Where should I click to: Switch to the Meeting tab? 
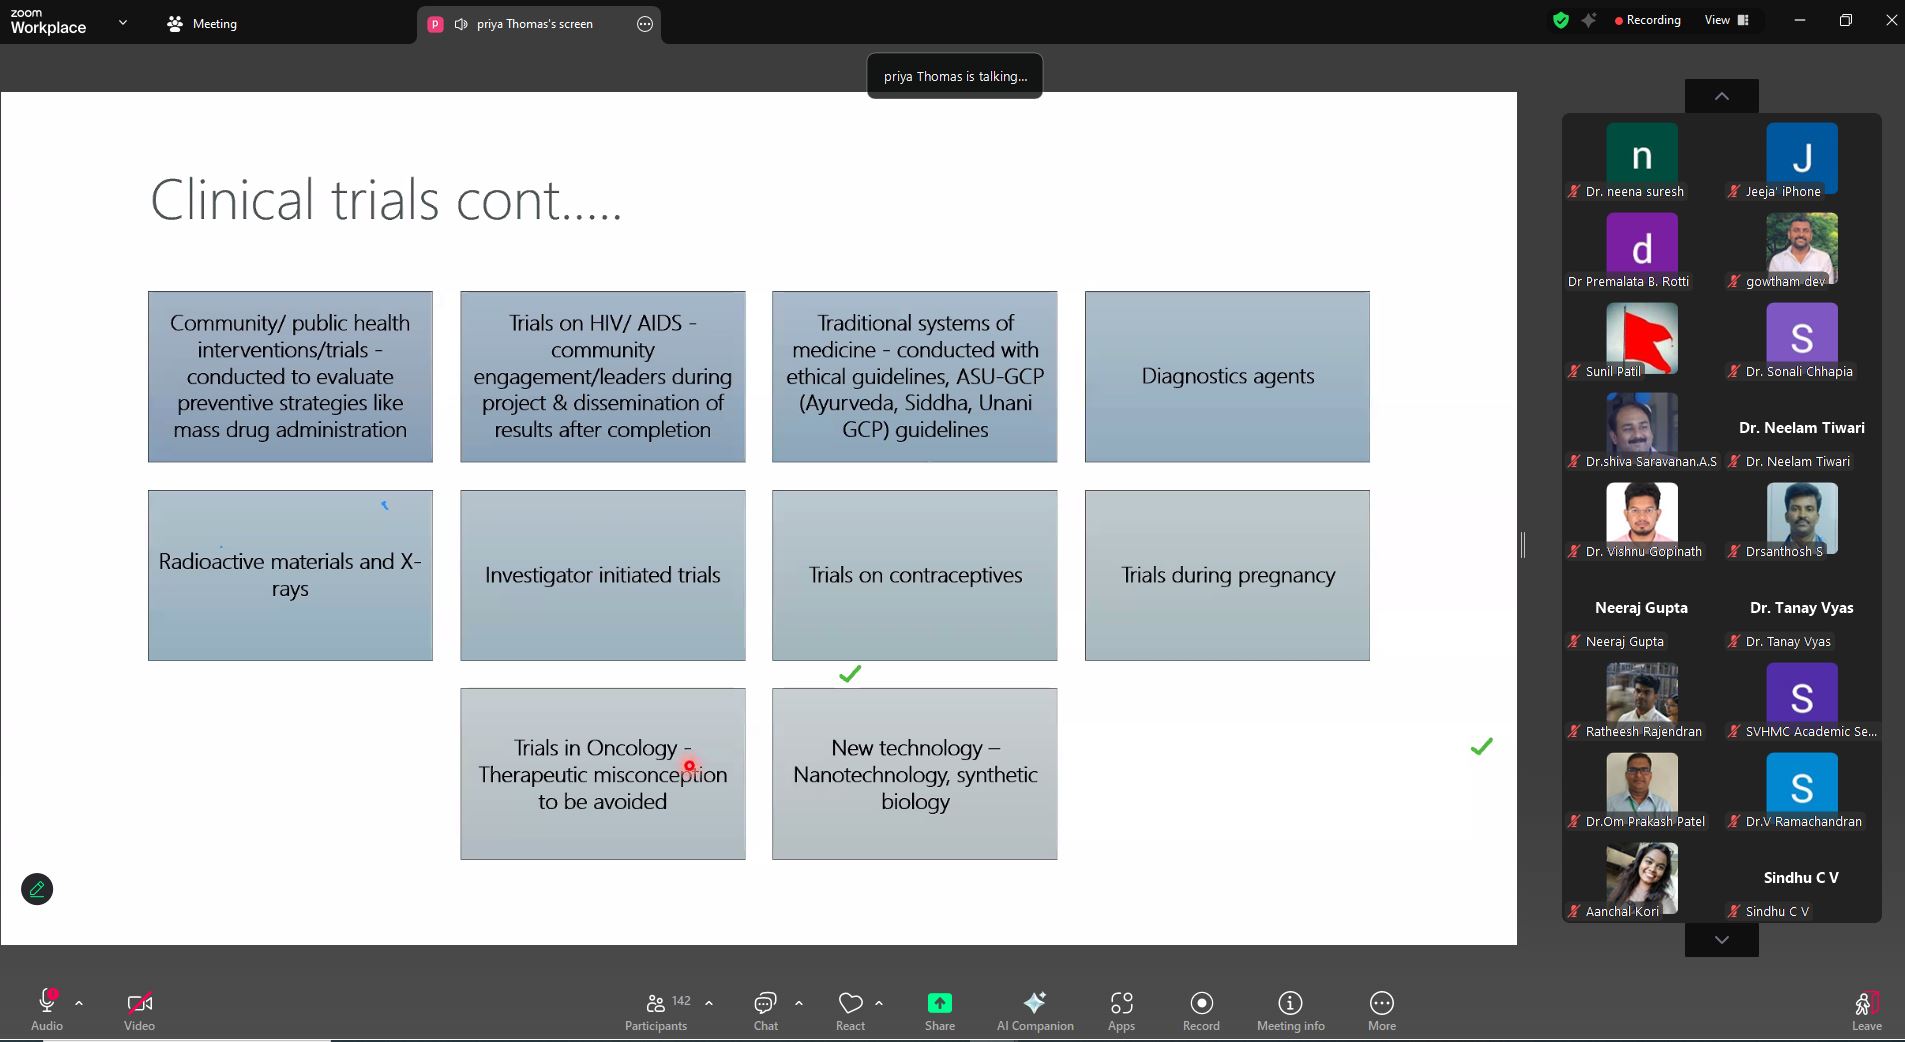coord(202,24)
